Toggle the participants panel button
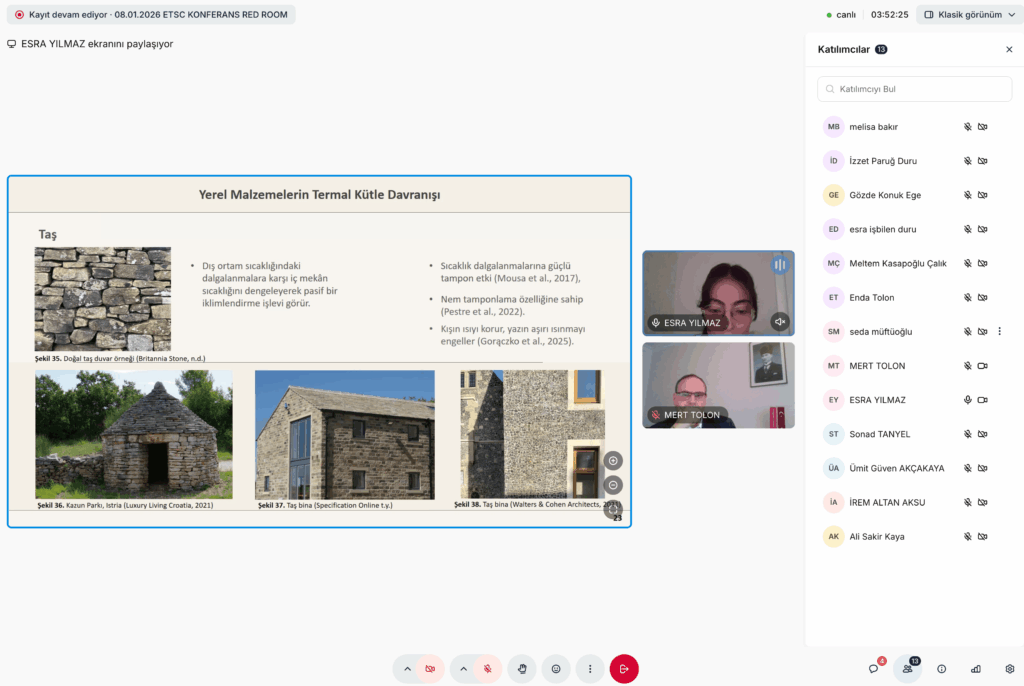This screenshot has width=1024, height=686. pyautogui.click(x=907, y=669)
